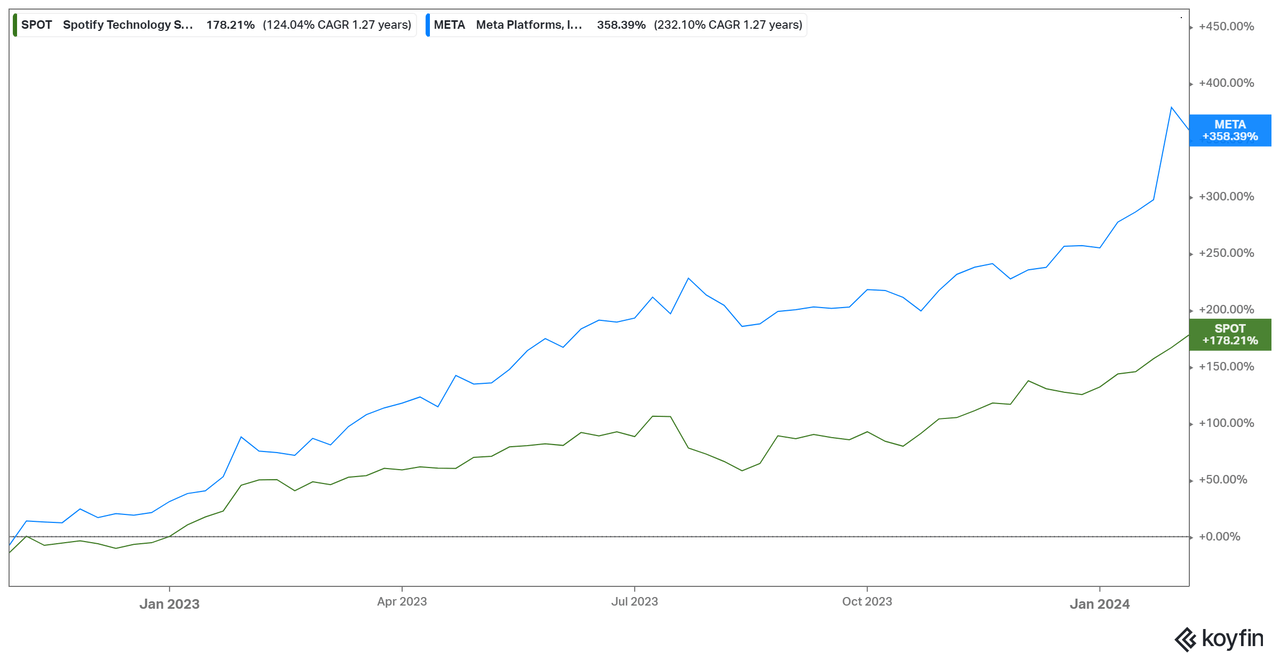
Task: Click the blue META +358.39% price tag
Action: [1230, 130]
